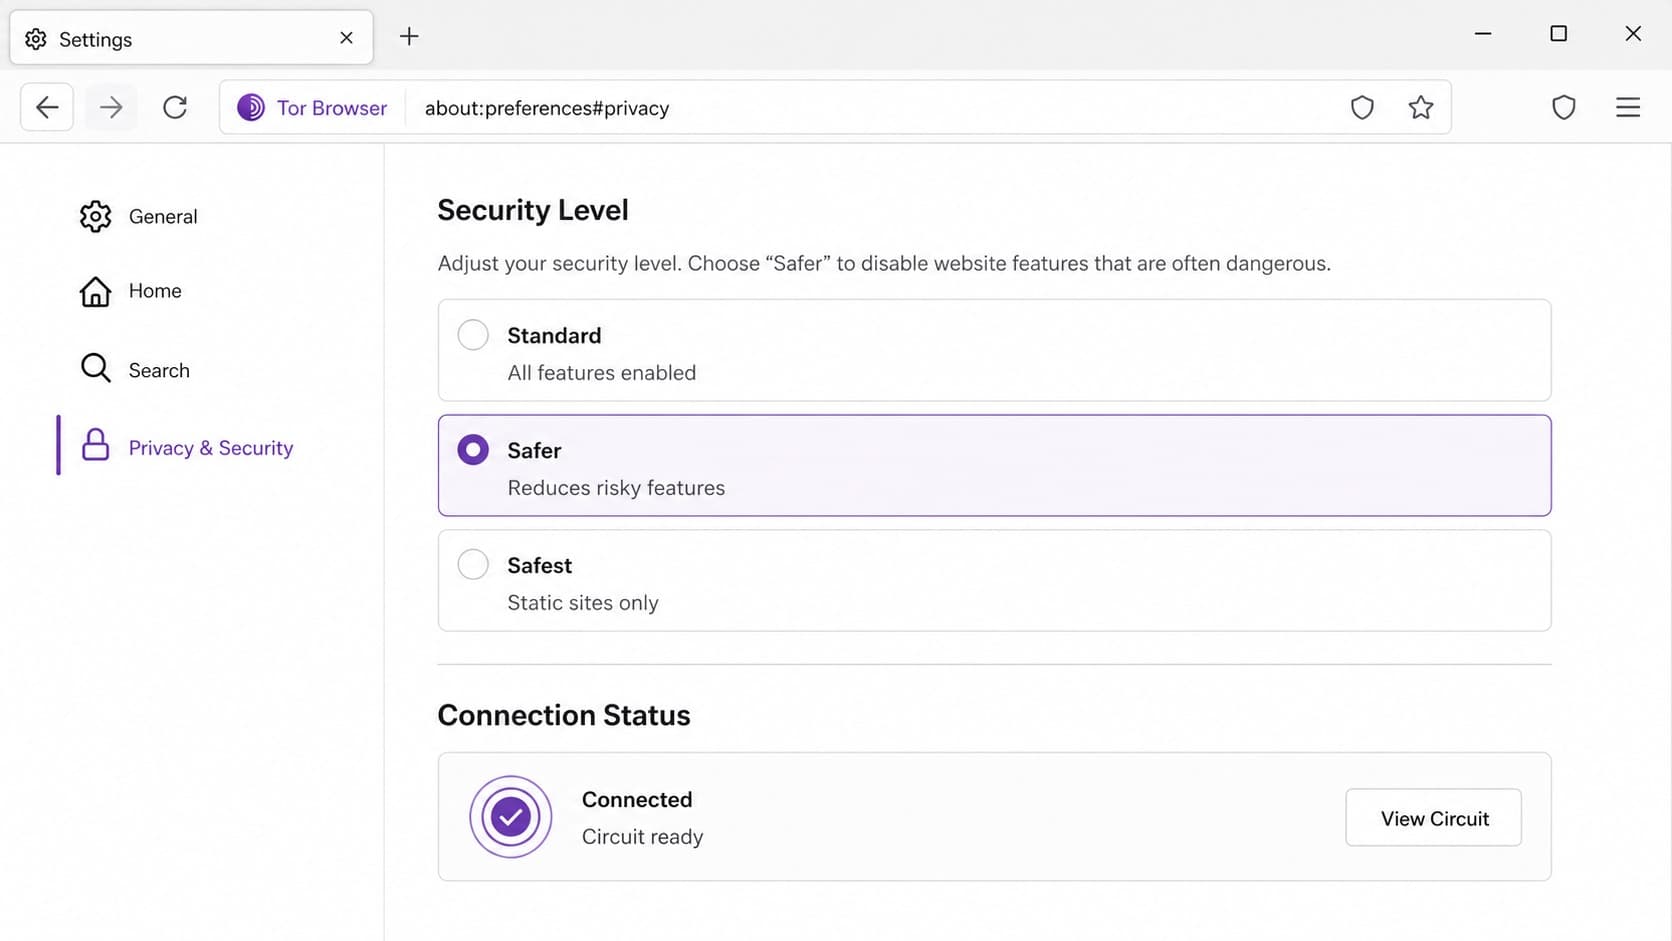Click the Security Level heading
The width and height of the screenshot is (1672, 941).
(x=533, y=210)
